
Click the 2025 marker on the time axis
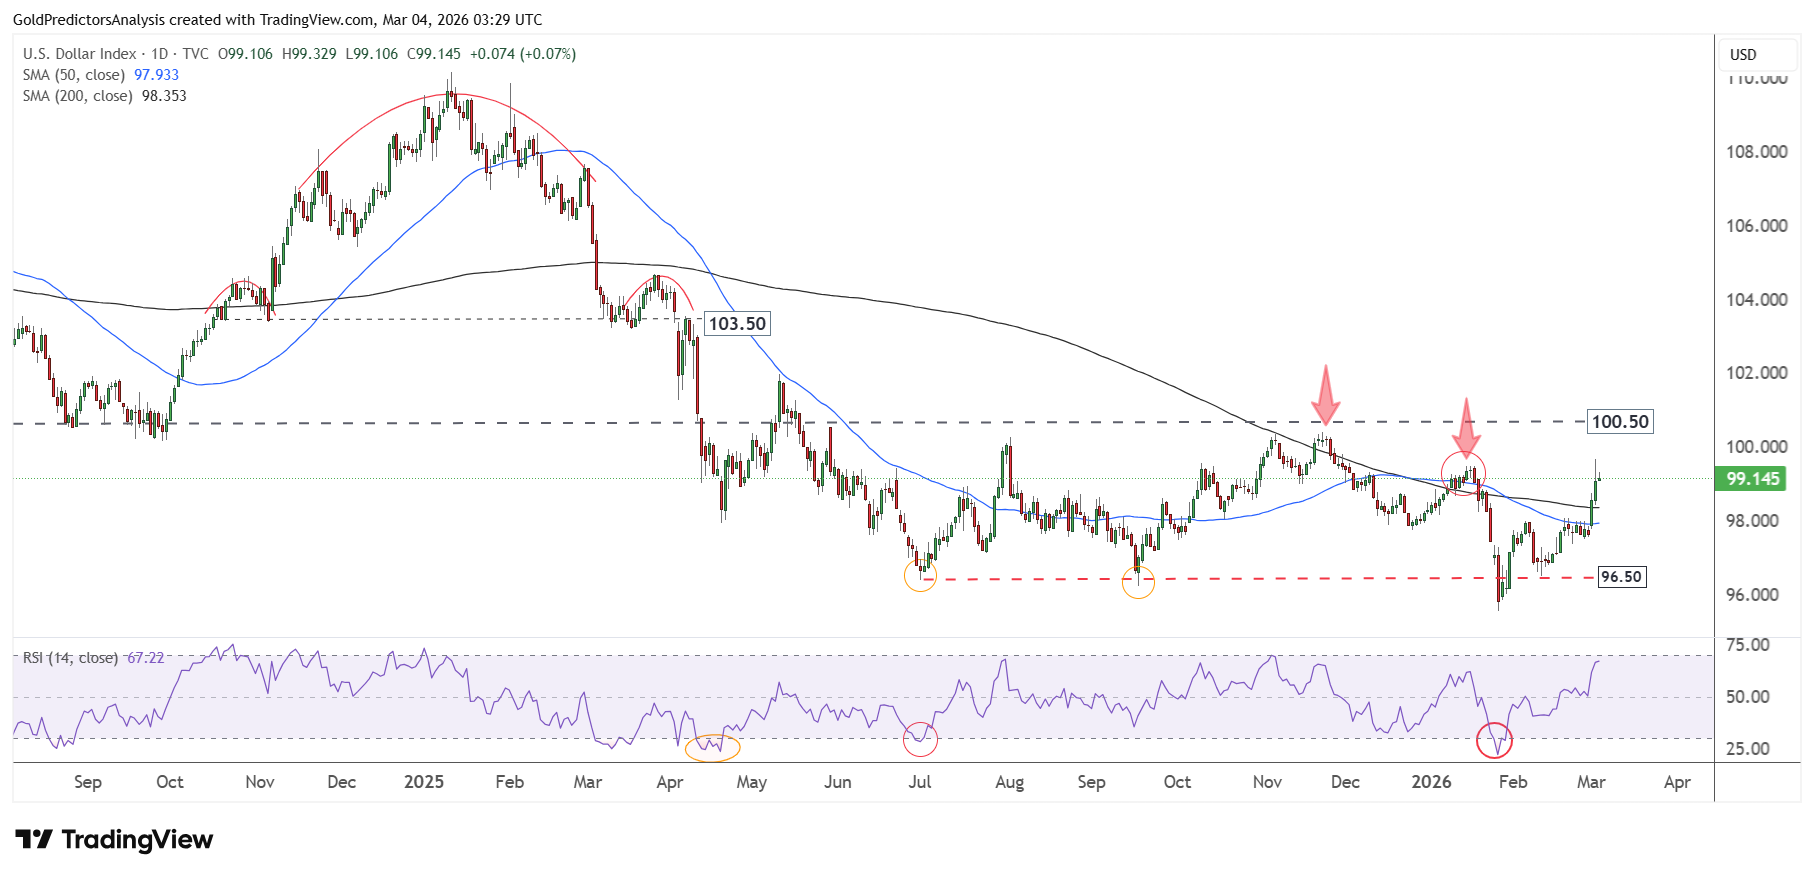pyautogui.click(x=424, y=782)
